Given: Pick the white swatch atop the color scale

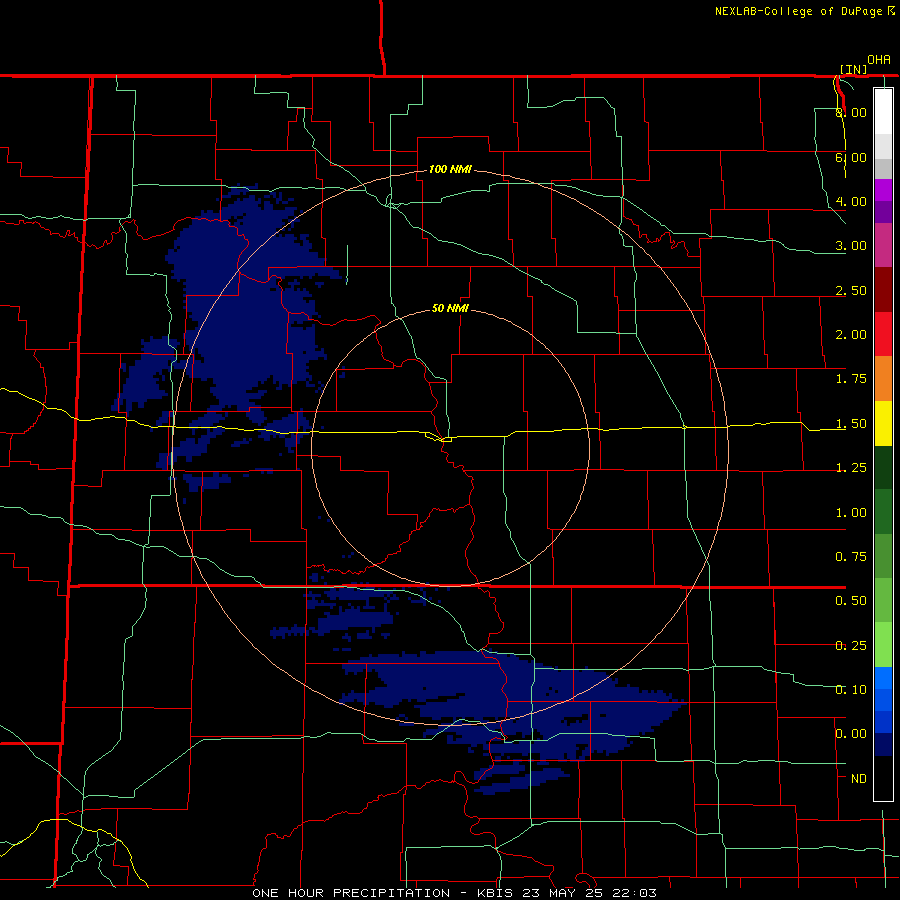Looking at the screenshot, I should click(883, 111).
